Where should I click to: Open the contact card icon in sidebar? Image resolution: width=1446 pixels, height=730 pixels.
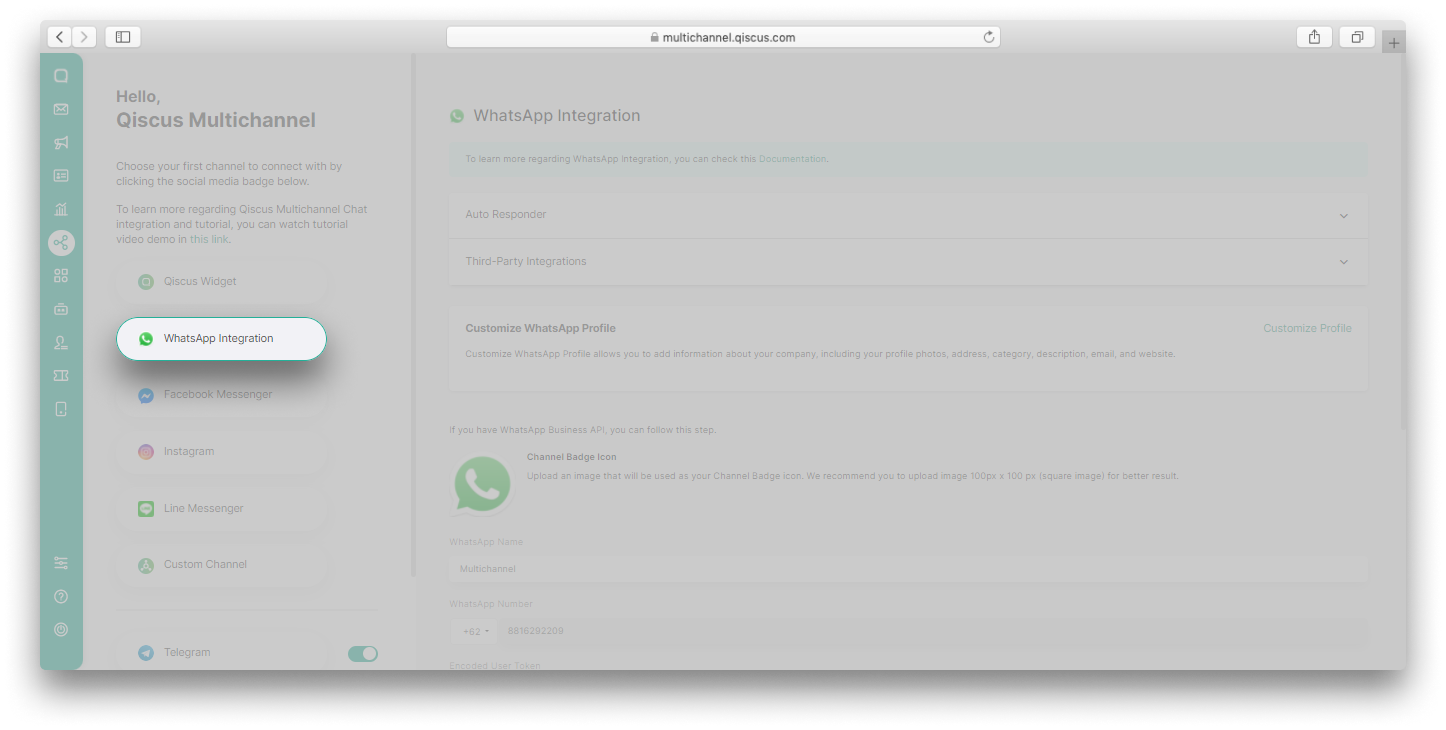[61, 175]
